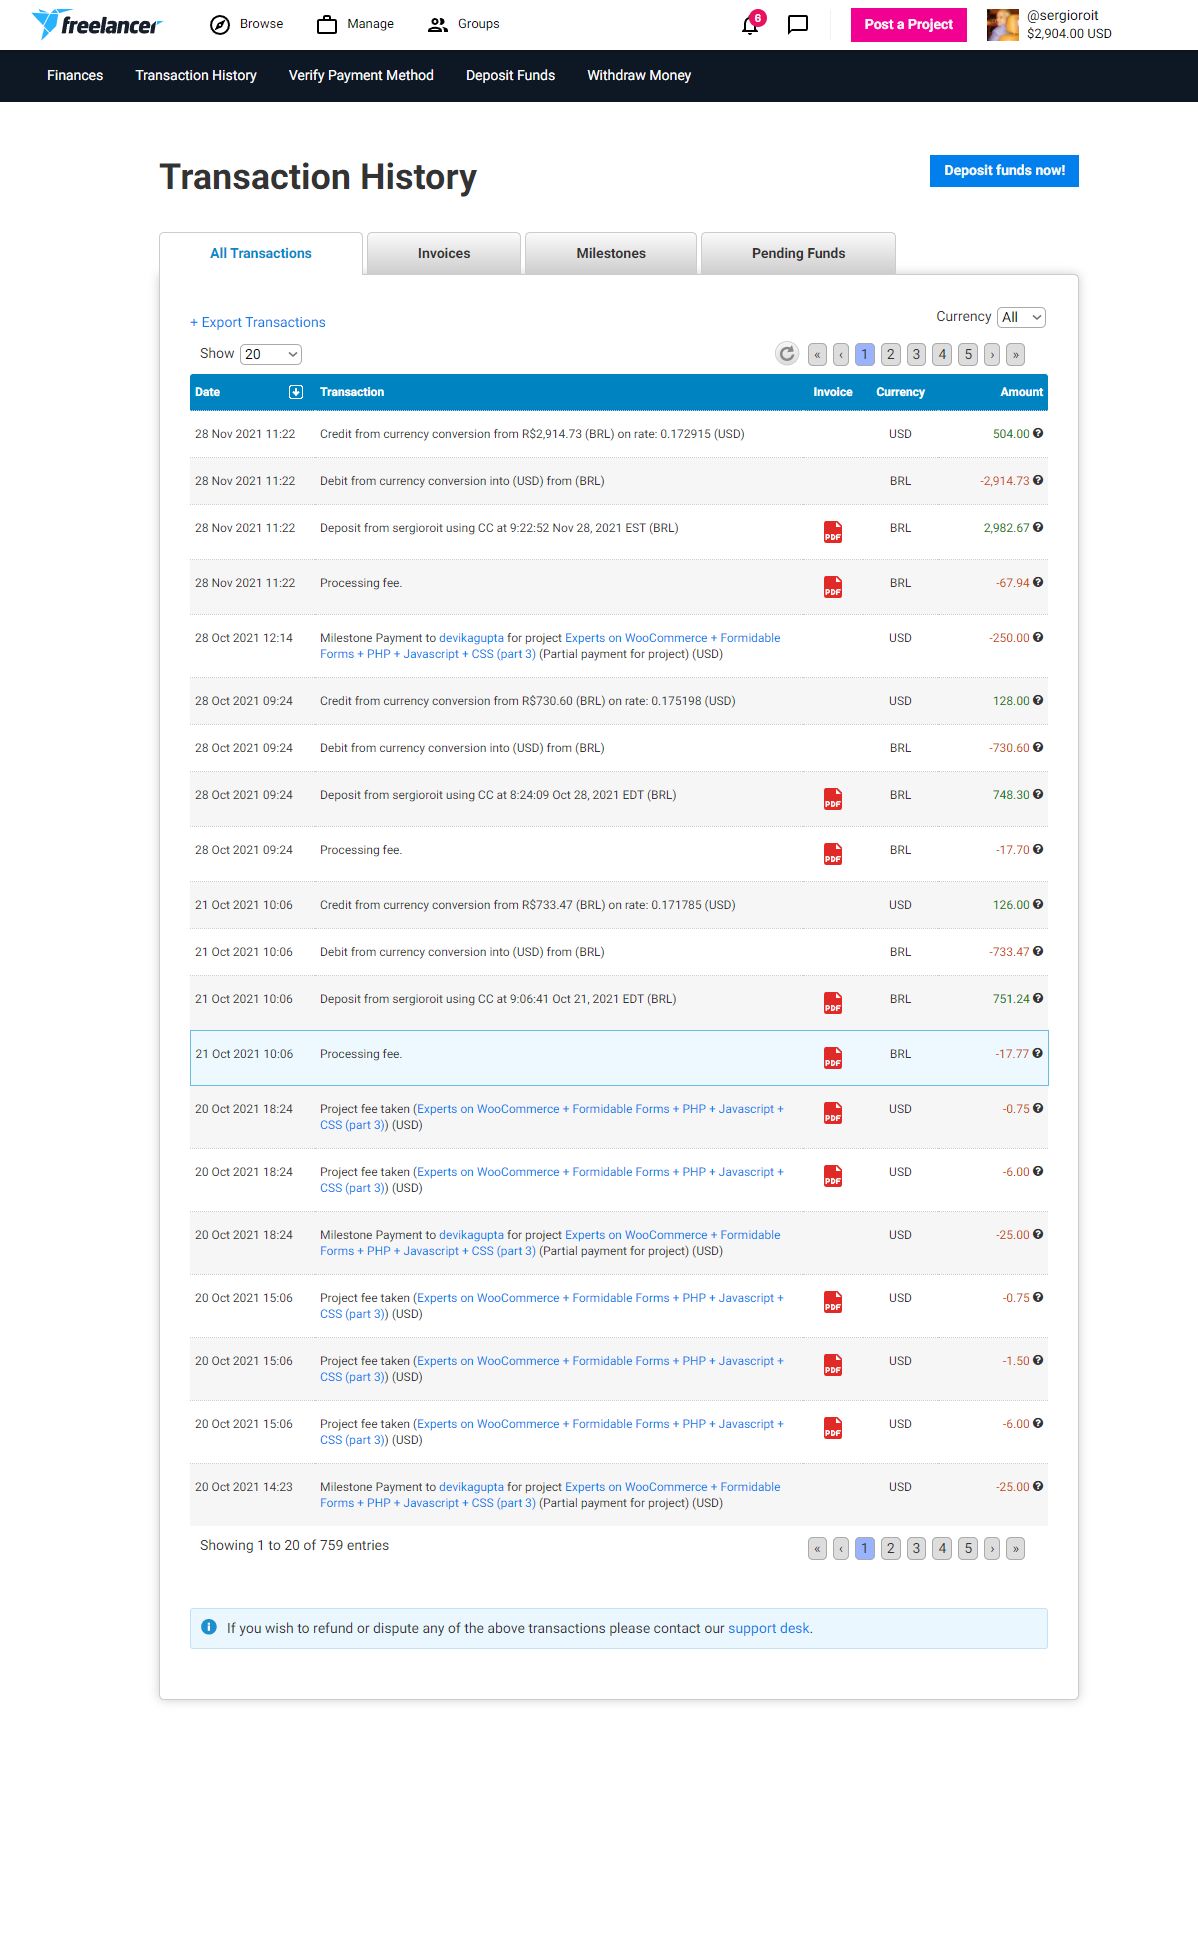1198x1960 pixels.
Task: Open PDF invoice for the 18:24 project fee -6.00
Action: (833, 1176)
